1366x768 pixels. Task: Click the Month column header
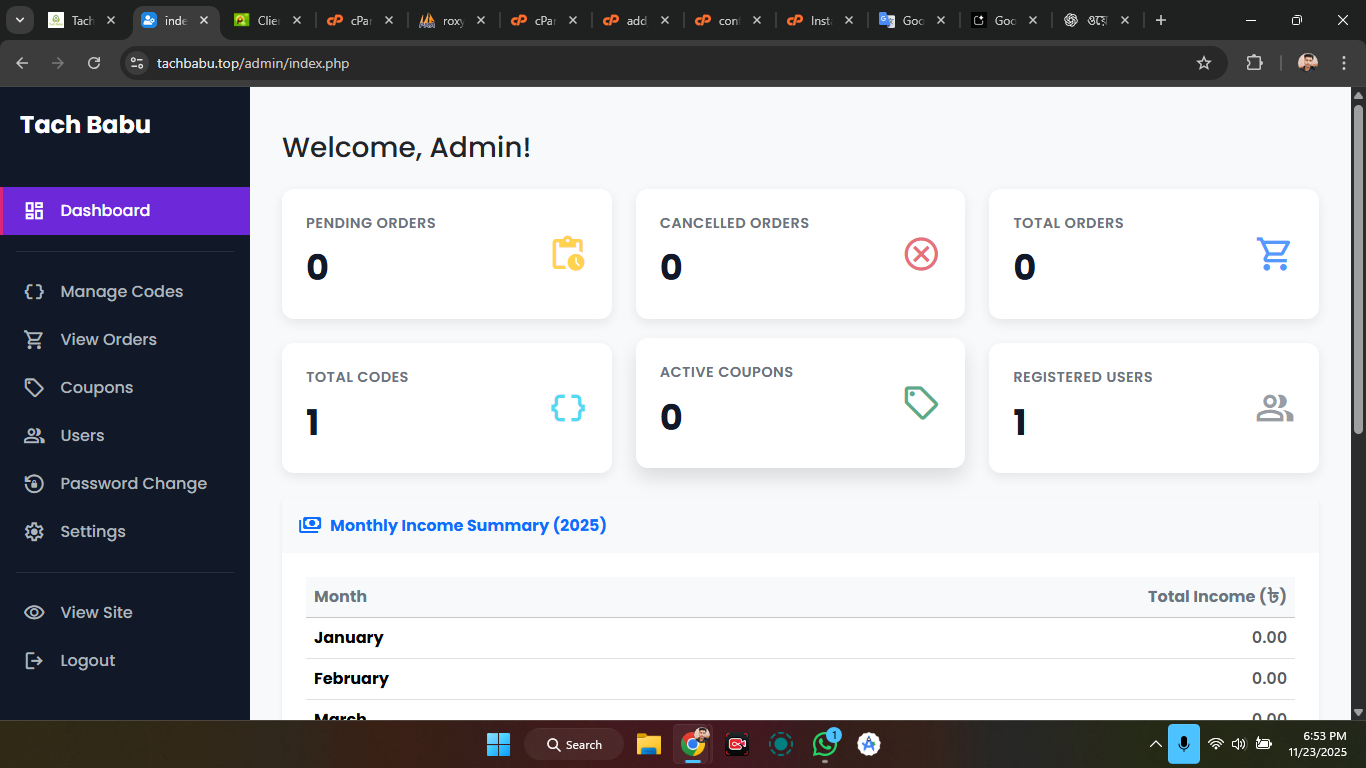(340, 597)
